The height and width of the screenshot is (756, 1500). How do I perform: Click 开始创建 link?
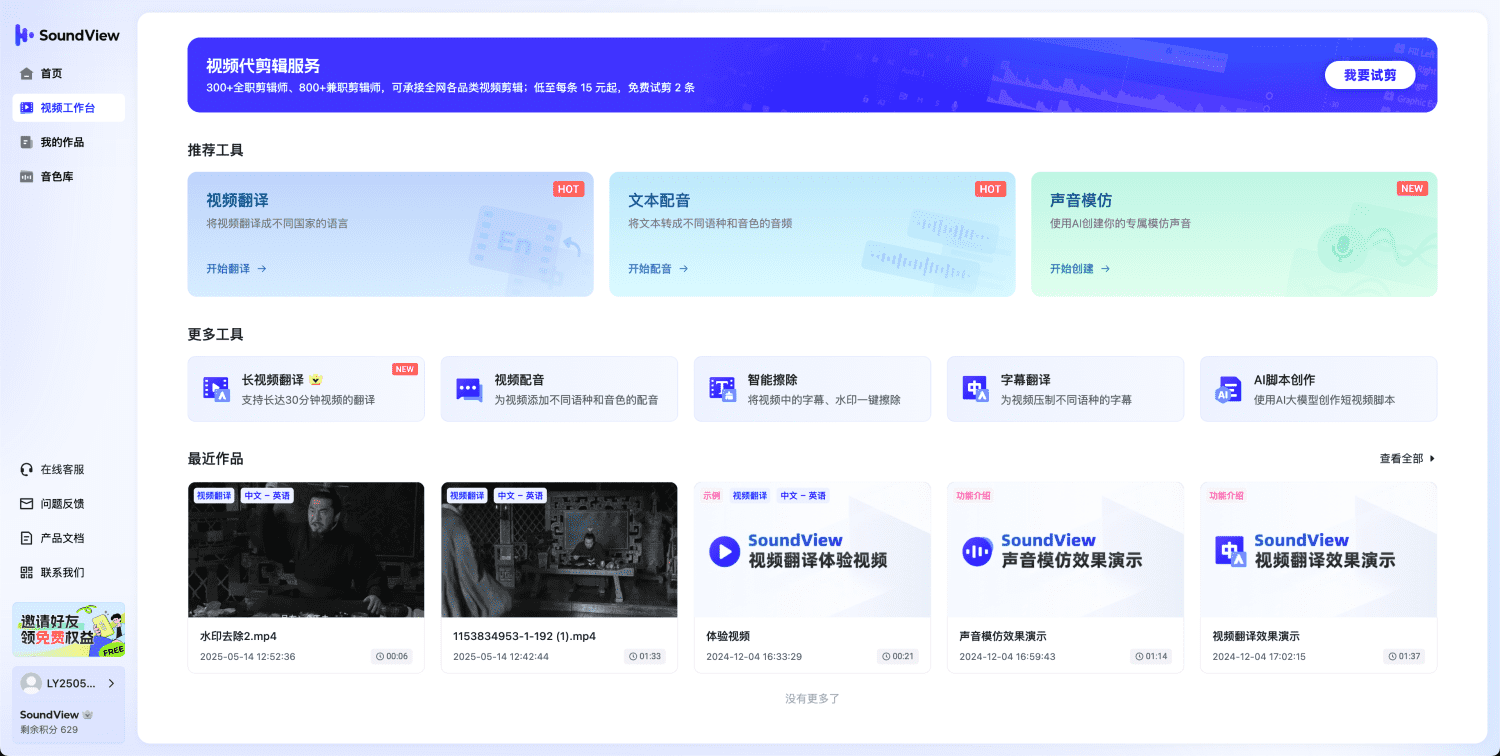tap(1080, 269)
